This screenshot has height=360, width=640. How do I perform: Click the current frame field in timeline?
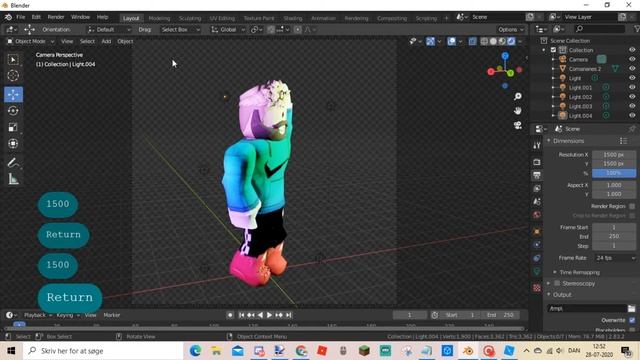point(409,315)
